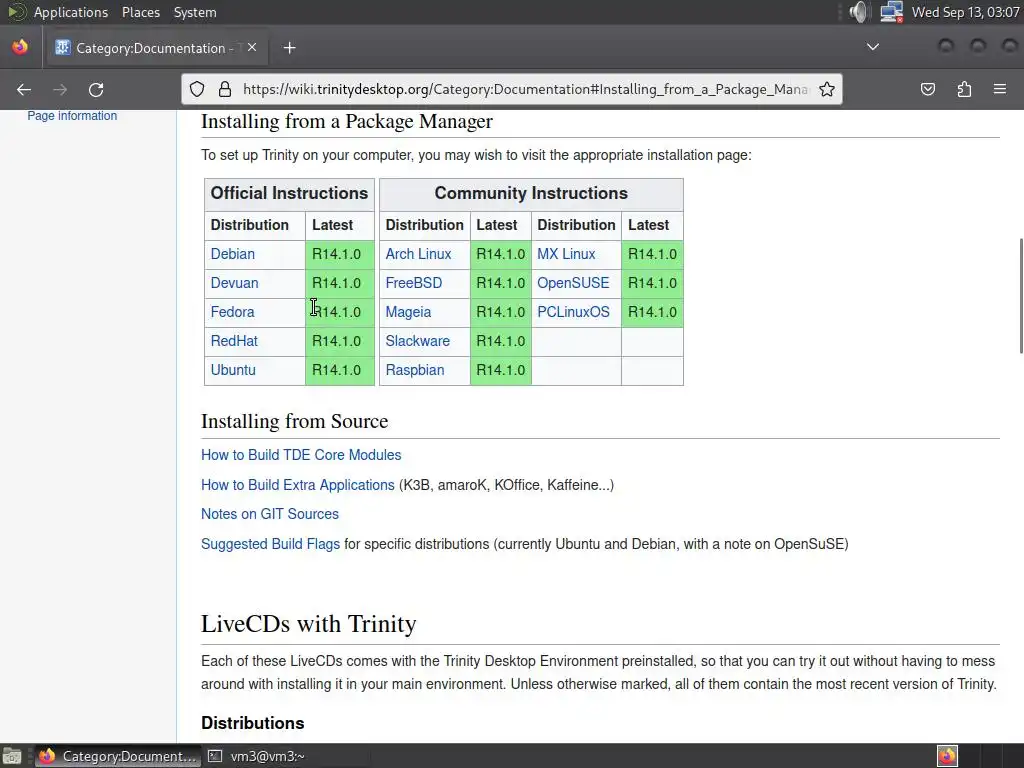Click the page vertical scrollbar thumb
1024x768 pixels.
pyautogui.click(x=1021, y=296)
